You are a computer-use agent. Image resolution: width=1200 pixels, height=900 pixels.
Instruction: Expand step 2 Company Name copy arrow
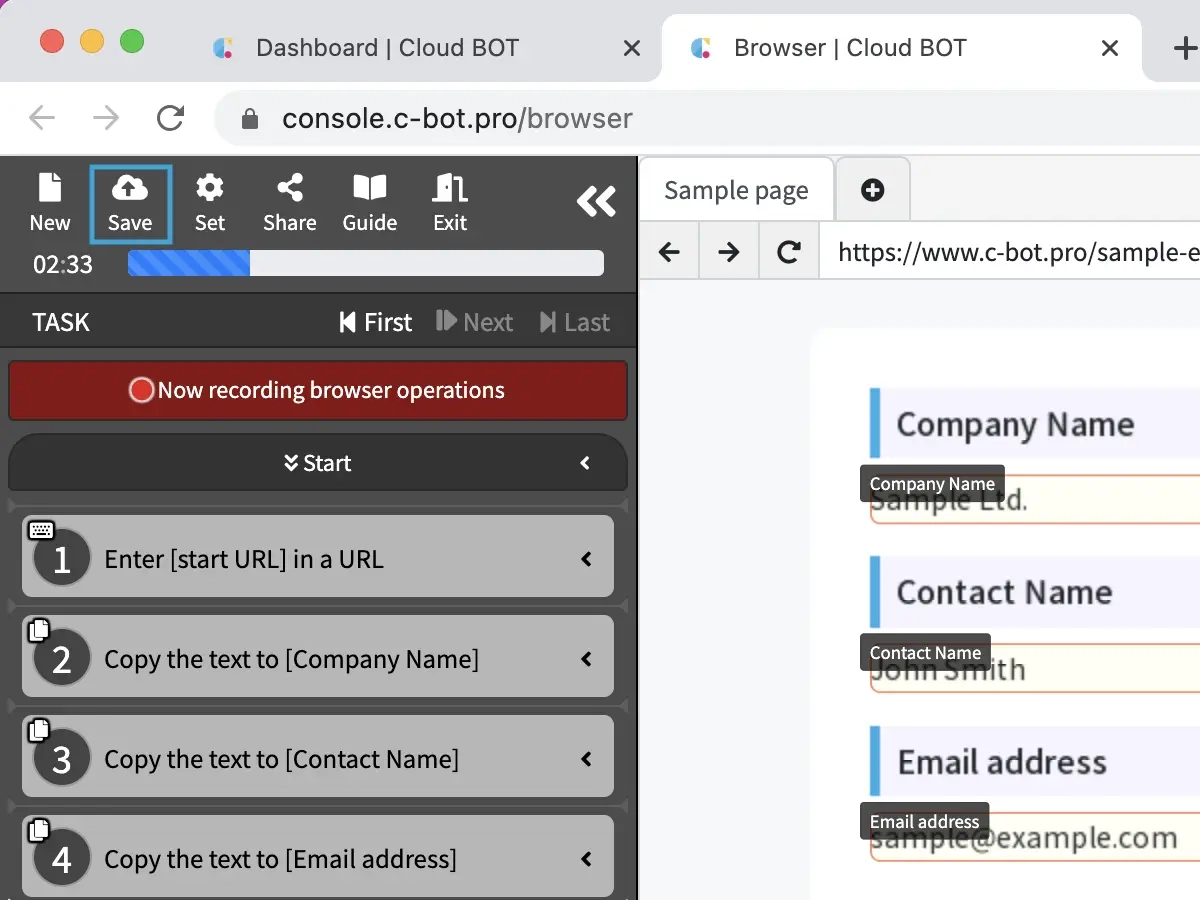[587, 659]
